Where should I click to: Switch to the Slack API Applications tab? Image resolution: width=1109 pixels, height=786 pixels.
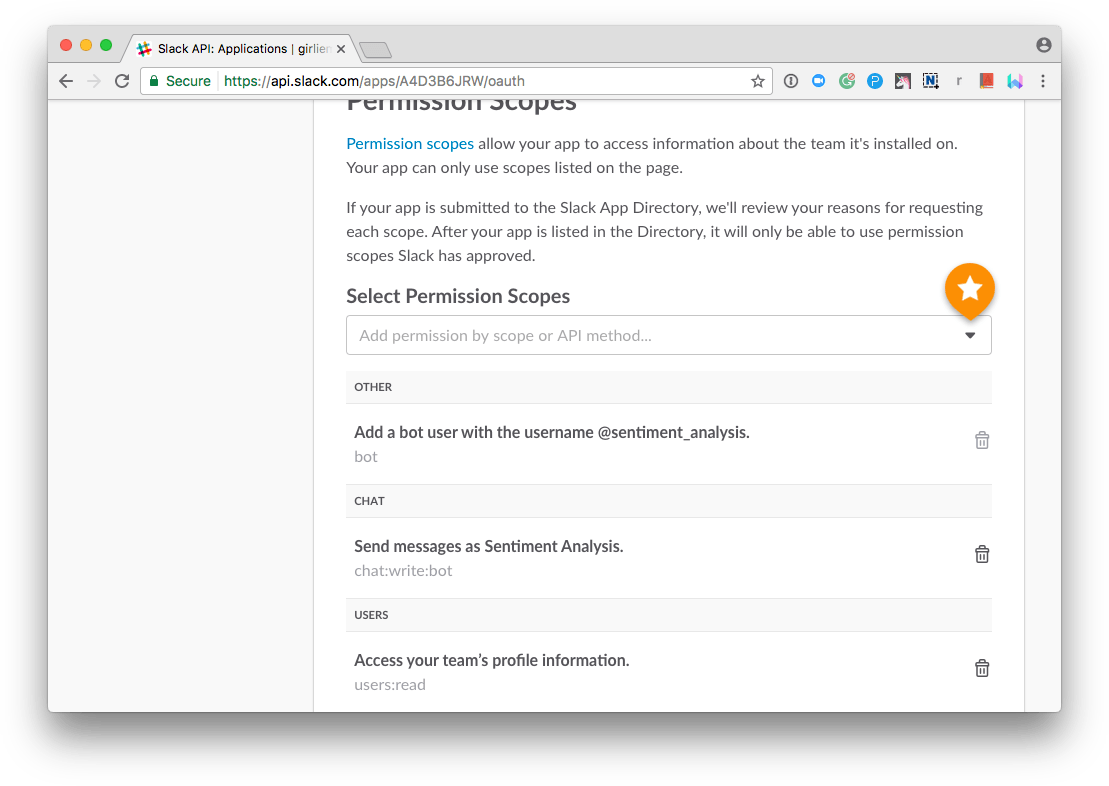(237, 48)
